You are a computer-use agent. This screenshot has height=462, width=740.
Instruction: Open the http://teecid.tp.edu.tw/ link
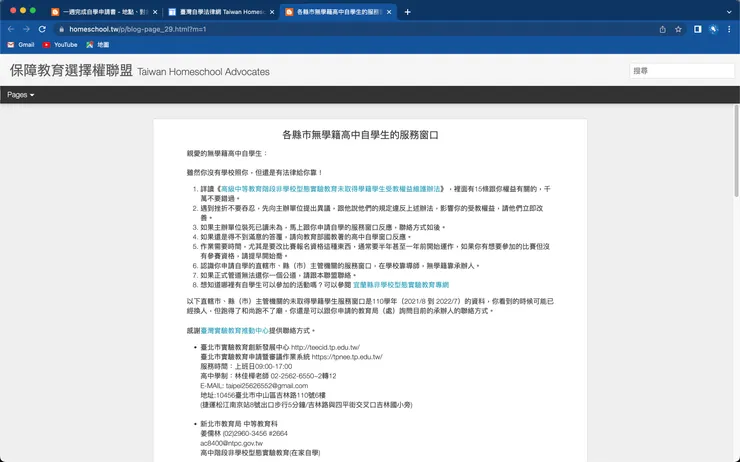tap(325, 347)
